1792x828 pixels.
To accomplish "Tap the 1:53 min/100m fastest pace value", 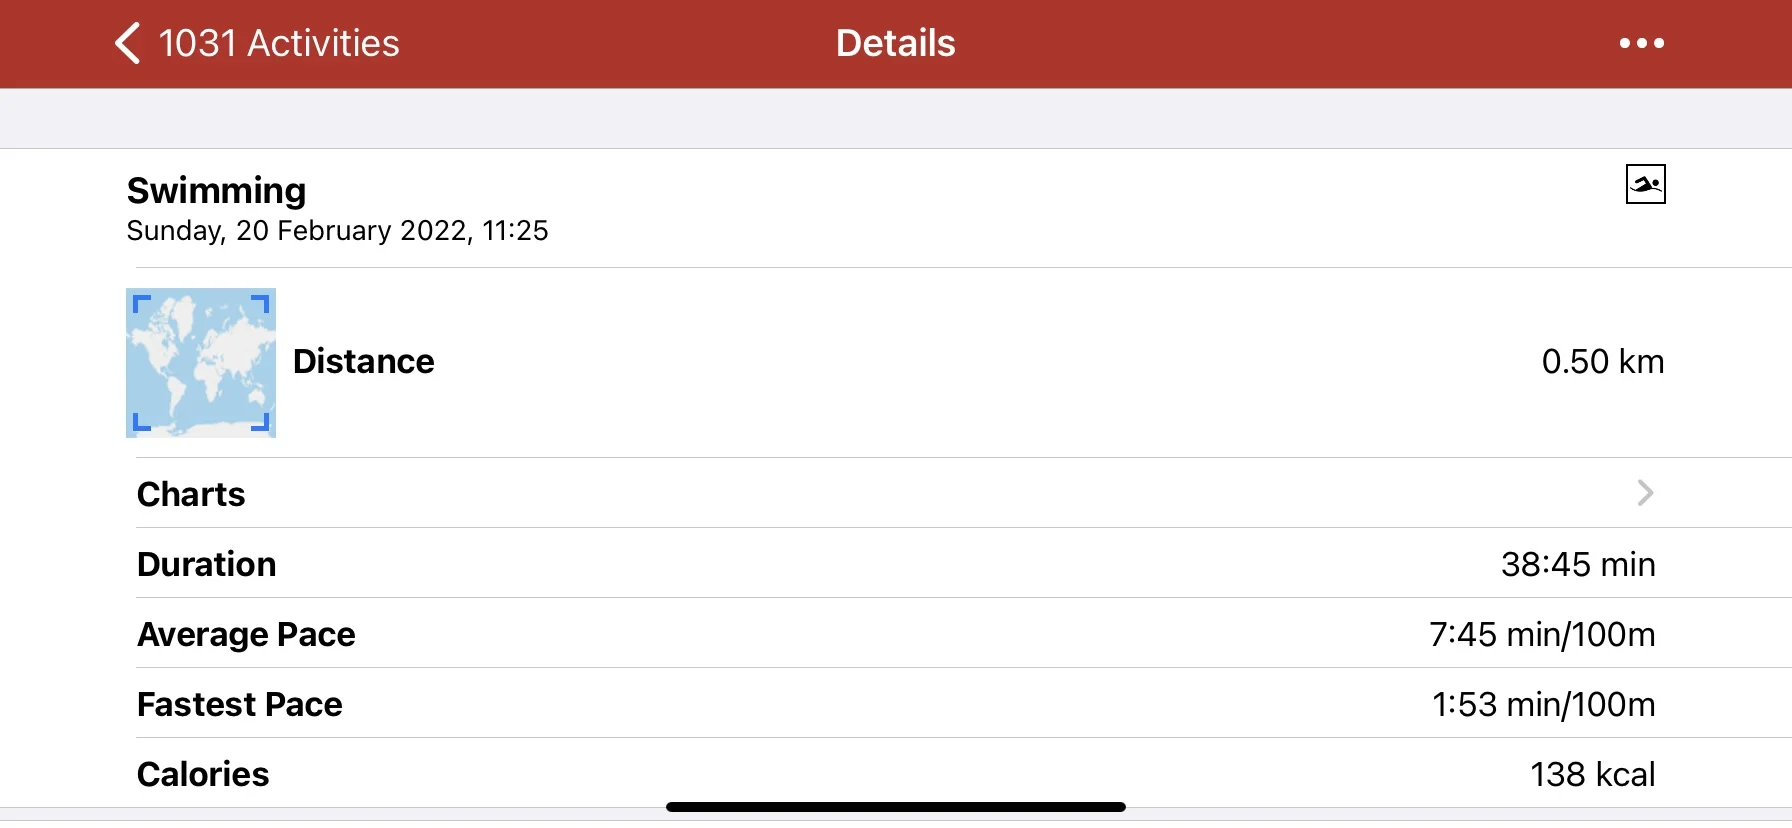I will 1543,704.
